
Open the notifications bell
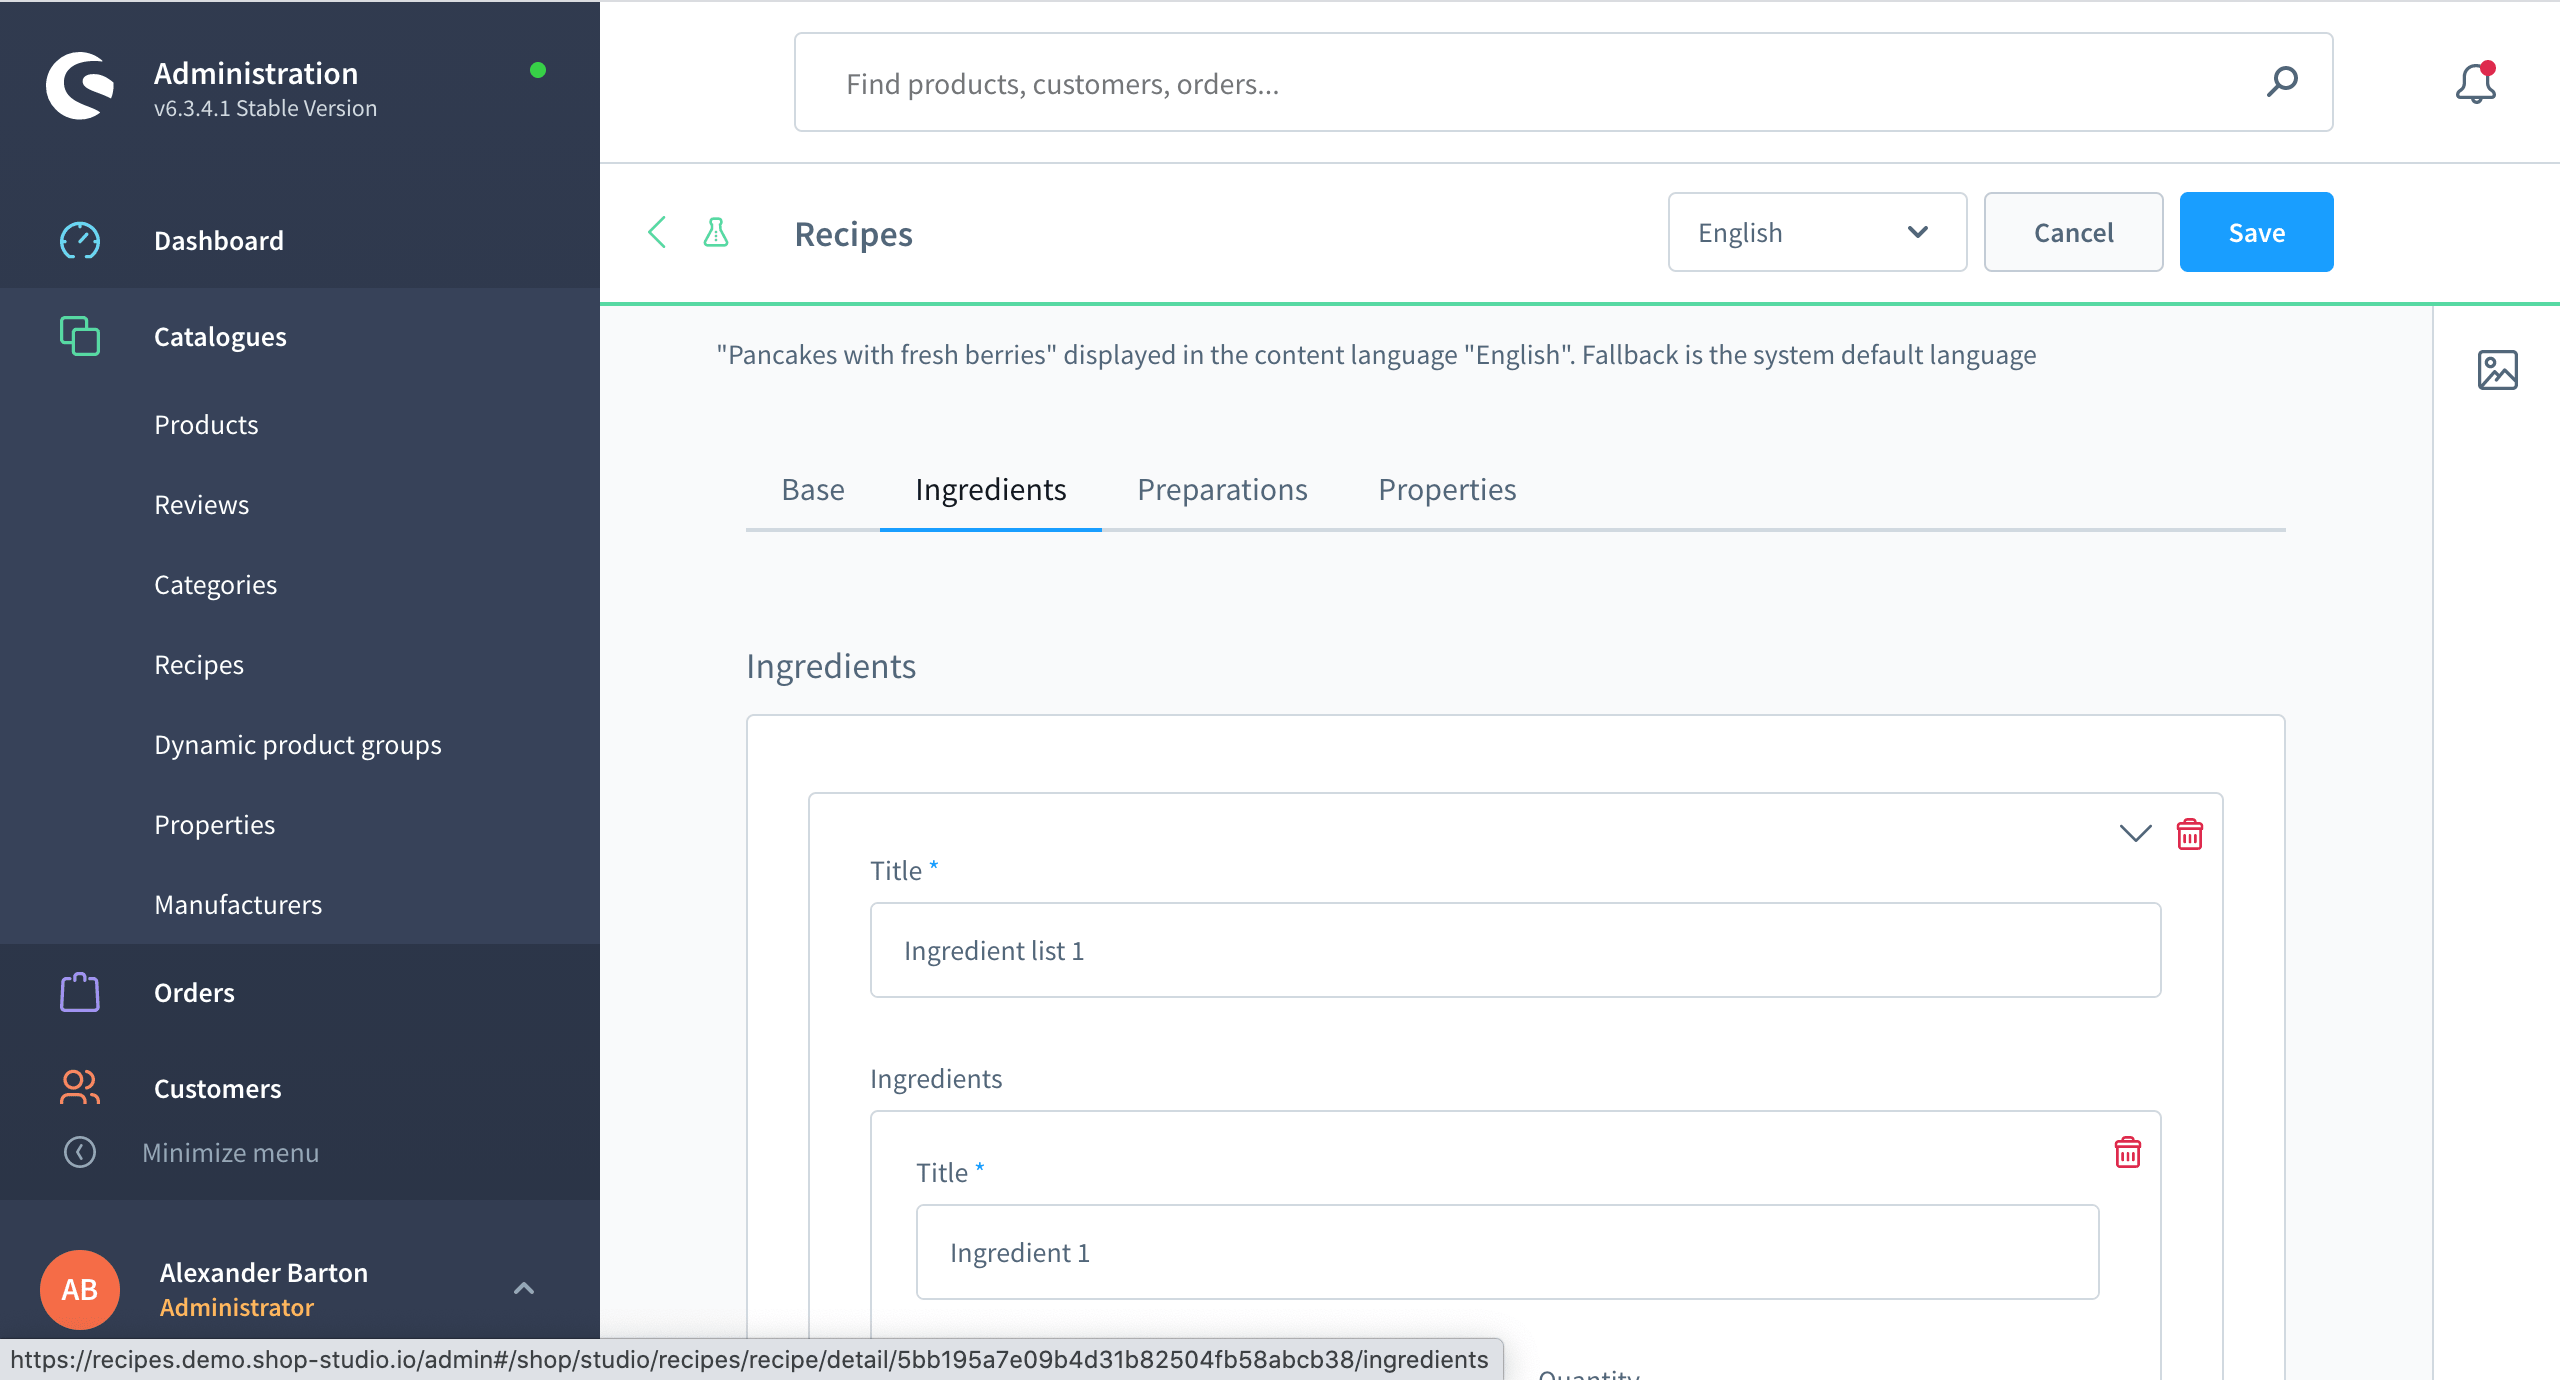(2475, 84)
